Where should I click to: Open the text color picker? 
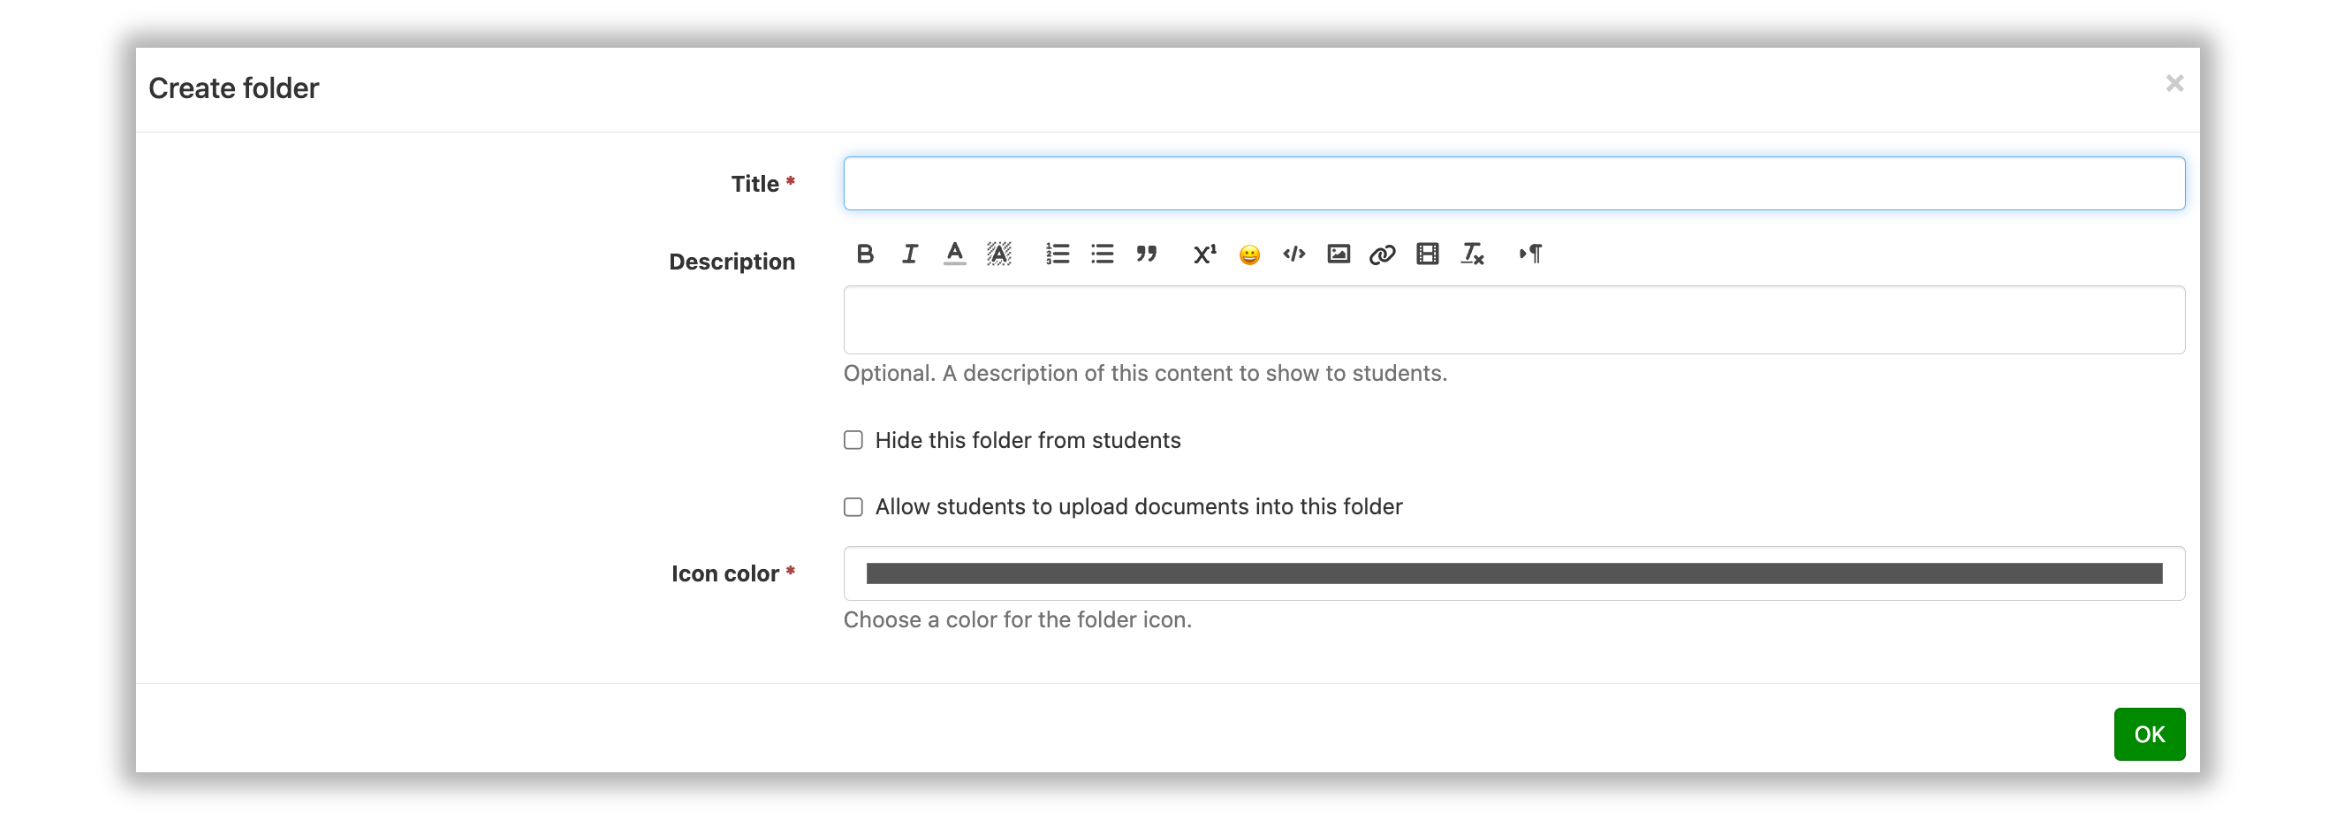[x=954, y=254]
